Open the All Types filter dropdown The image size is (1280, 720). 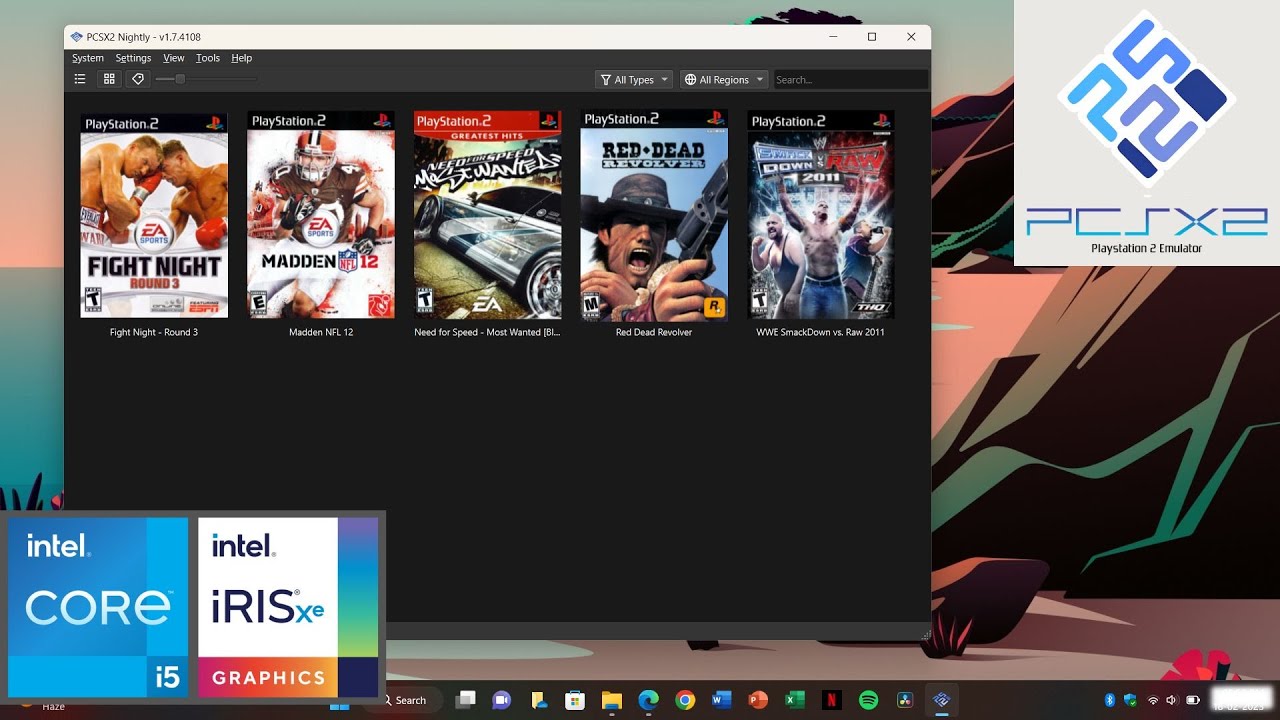point(634,80)
